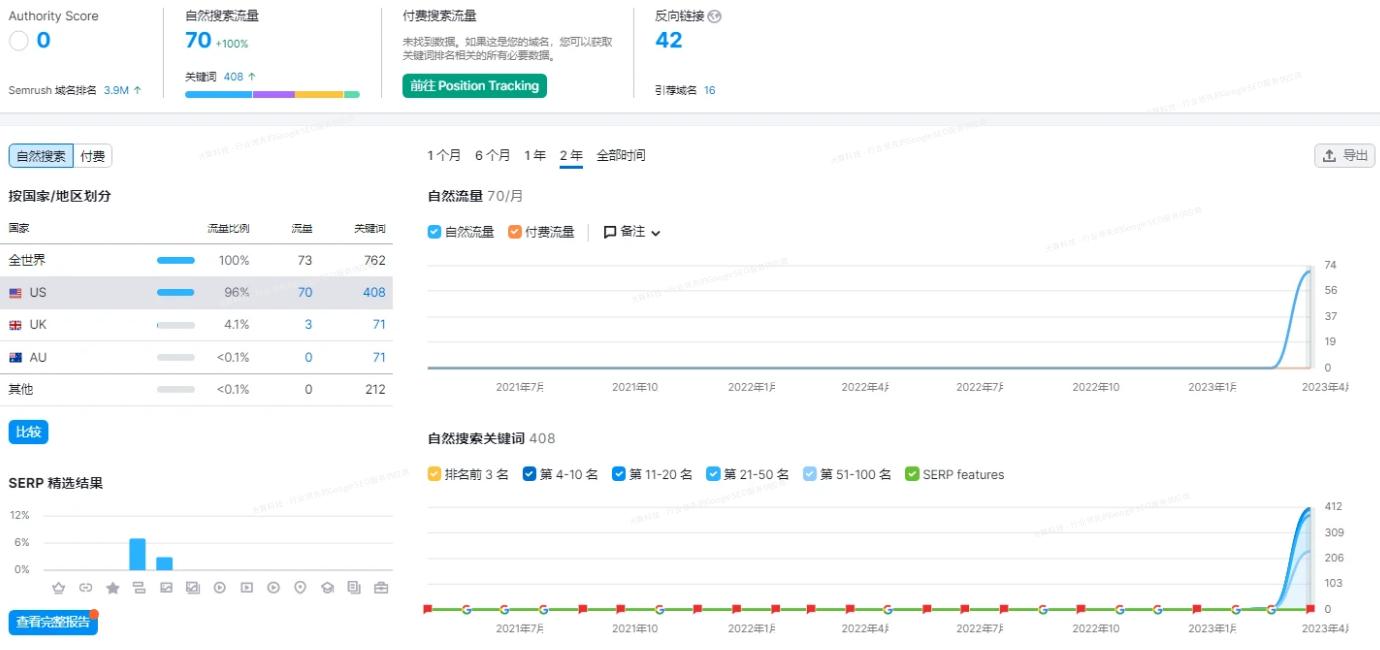Click the local pack location pin icon
This screenshot has width=1380, height=650.
tap(300, 588)
